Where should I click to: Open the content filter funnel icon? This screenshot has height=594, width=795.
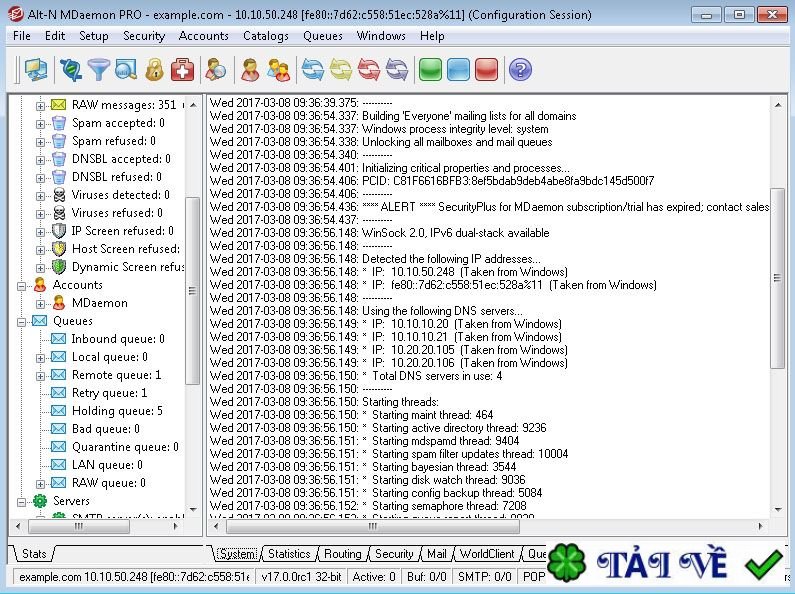(x=98, y=70)
